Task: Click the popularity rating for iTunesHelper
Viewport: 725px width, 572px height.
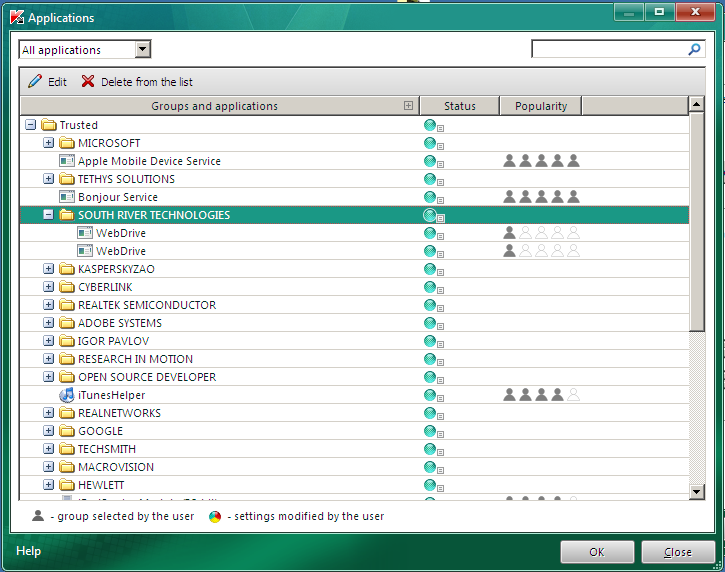Action: [541, 395]
